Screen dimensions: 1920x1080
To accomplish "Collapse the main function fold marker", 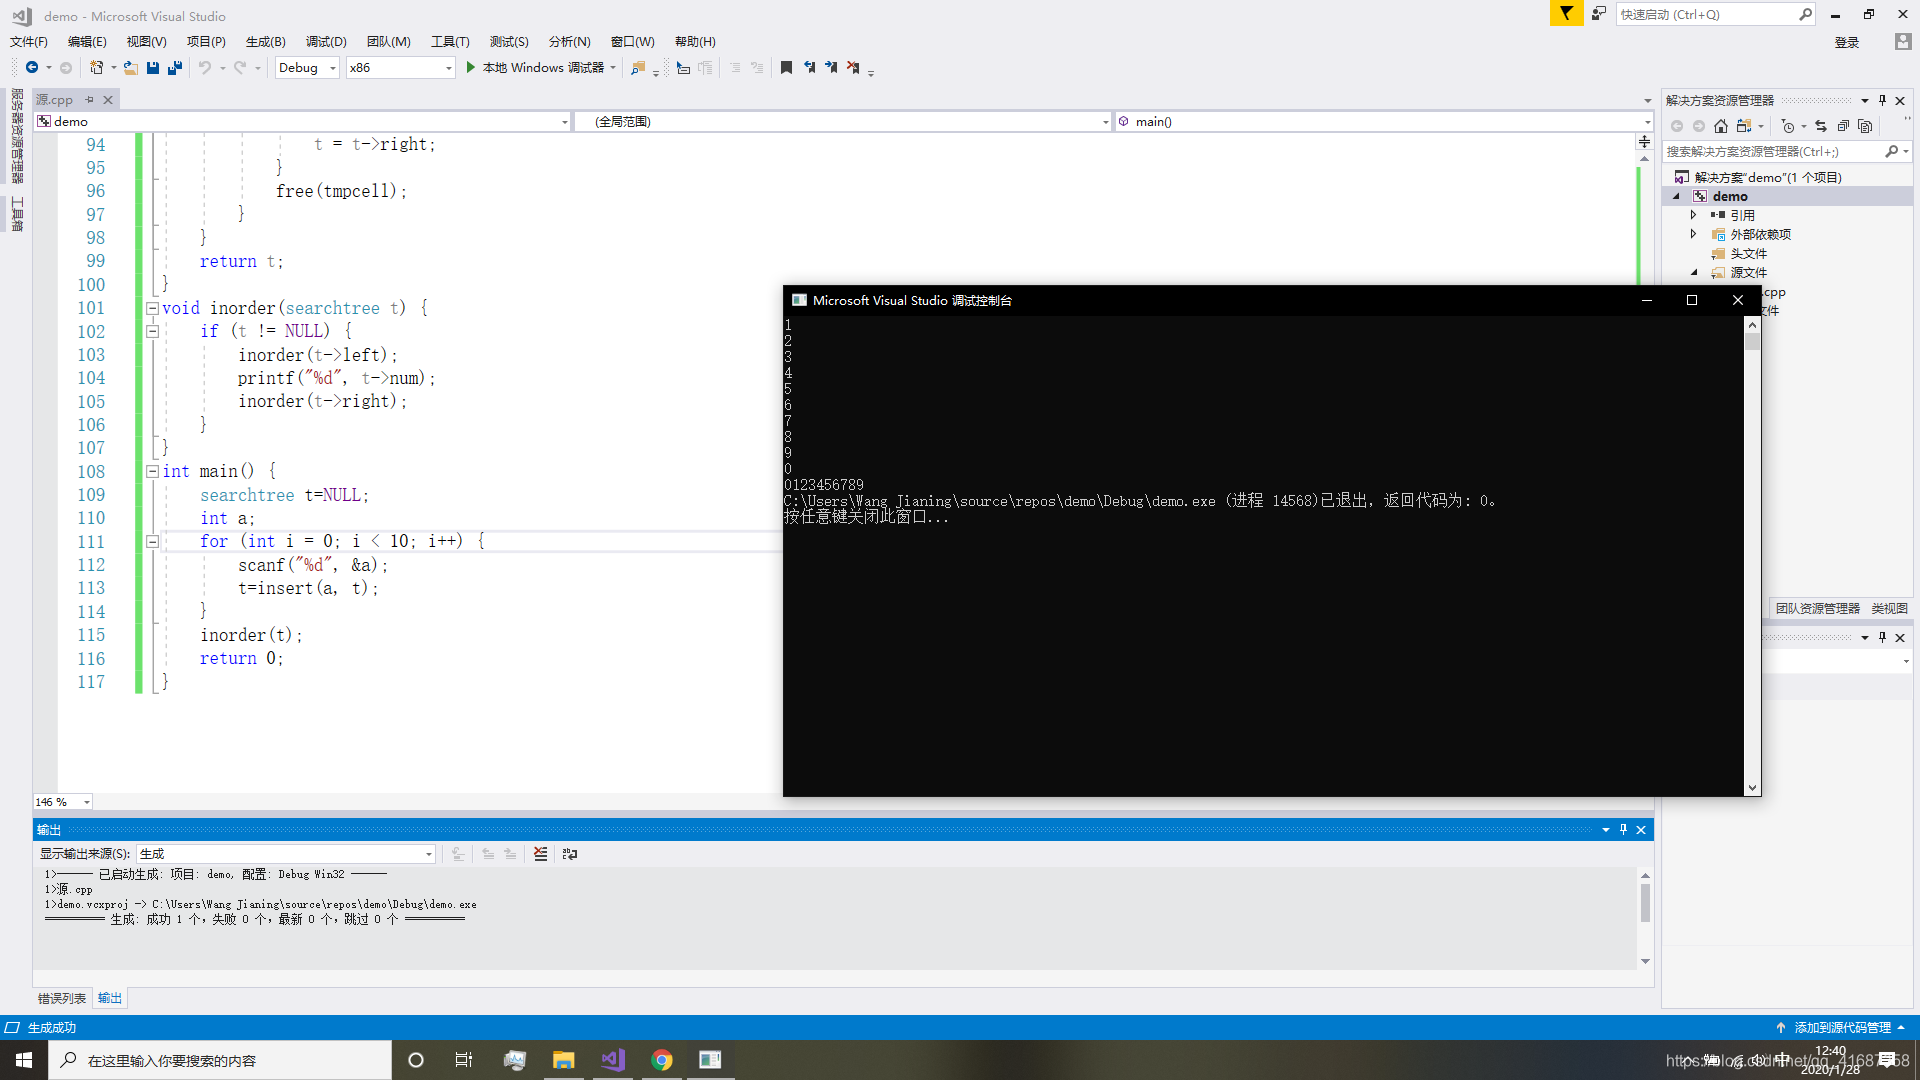I will click(152, 471).
